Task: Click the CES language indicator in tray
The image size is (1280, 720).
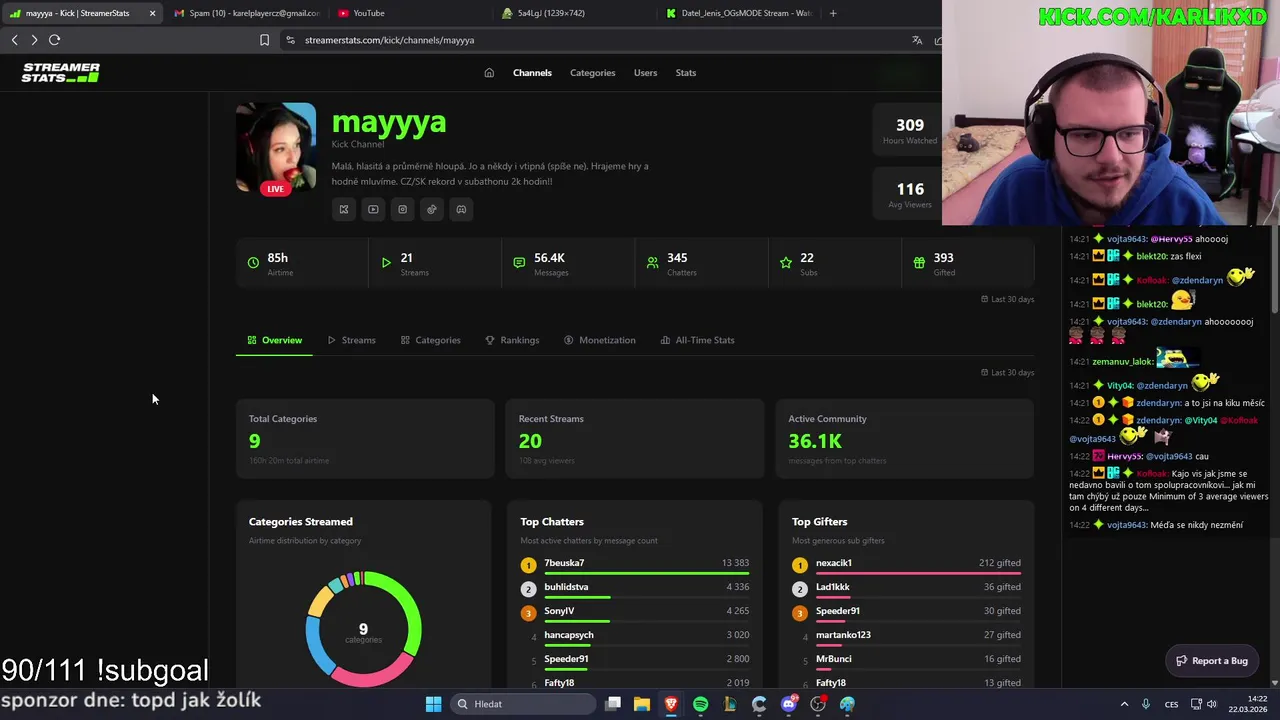Action: (x=1171, y=704)
